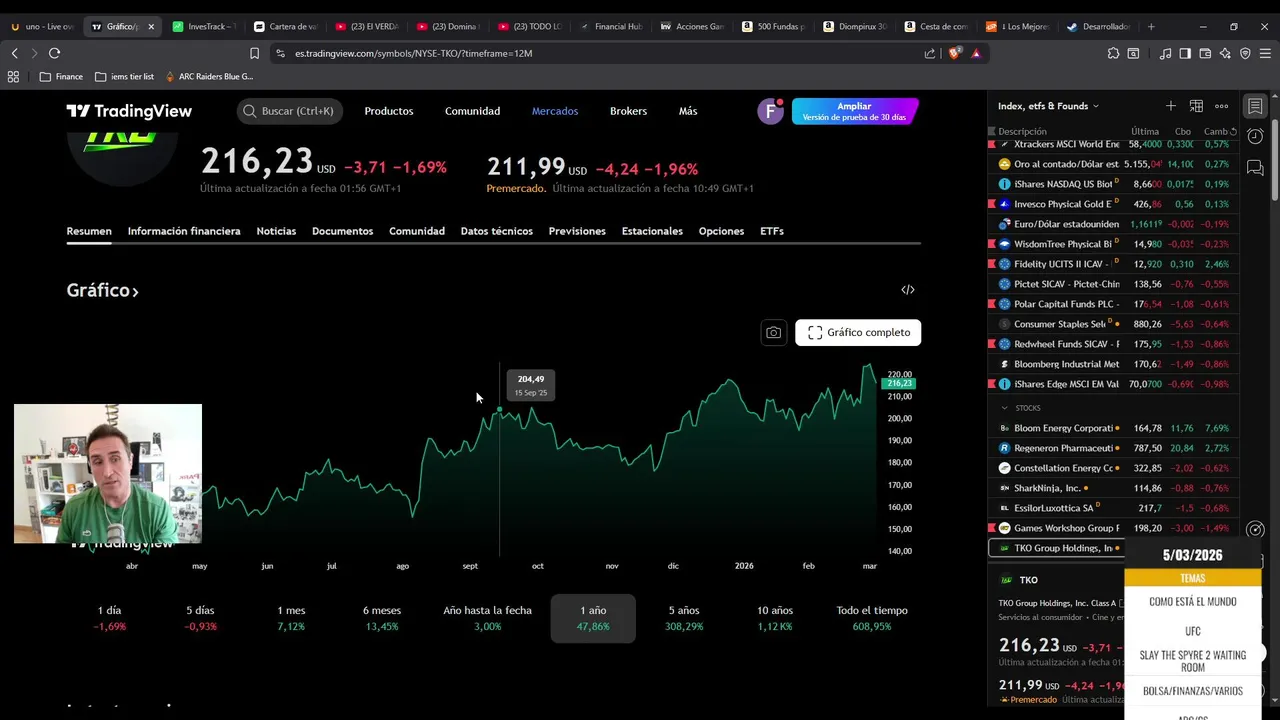Image resolution: width=1280 pixels, height=720 pixels.
Task: Switch to the InvesTrack browser tab
Action: pos(204,26)
